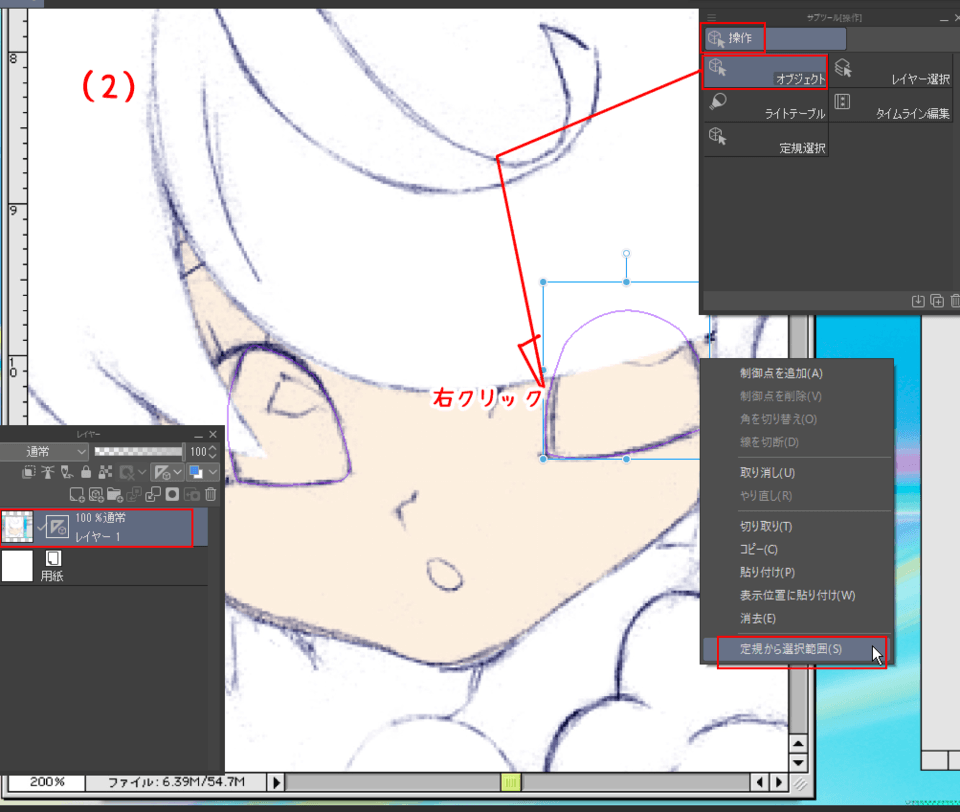Create a new raster layer in the layer palette
960x812 pixels.
tap(77, 494)
